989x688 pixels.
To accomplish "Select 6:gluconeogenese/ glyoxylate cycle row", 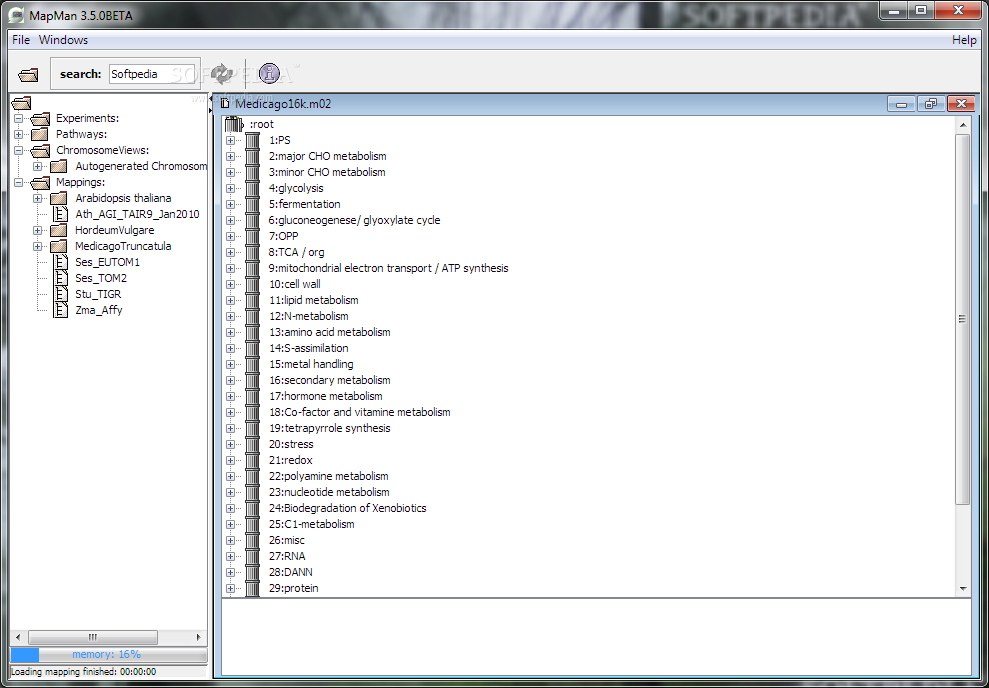I will (354, 220).
